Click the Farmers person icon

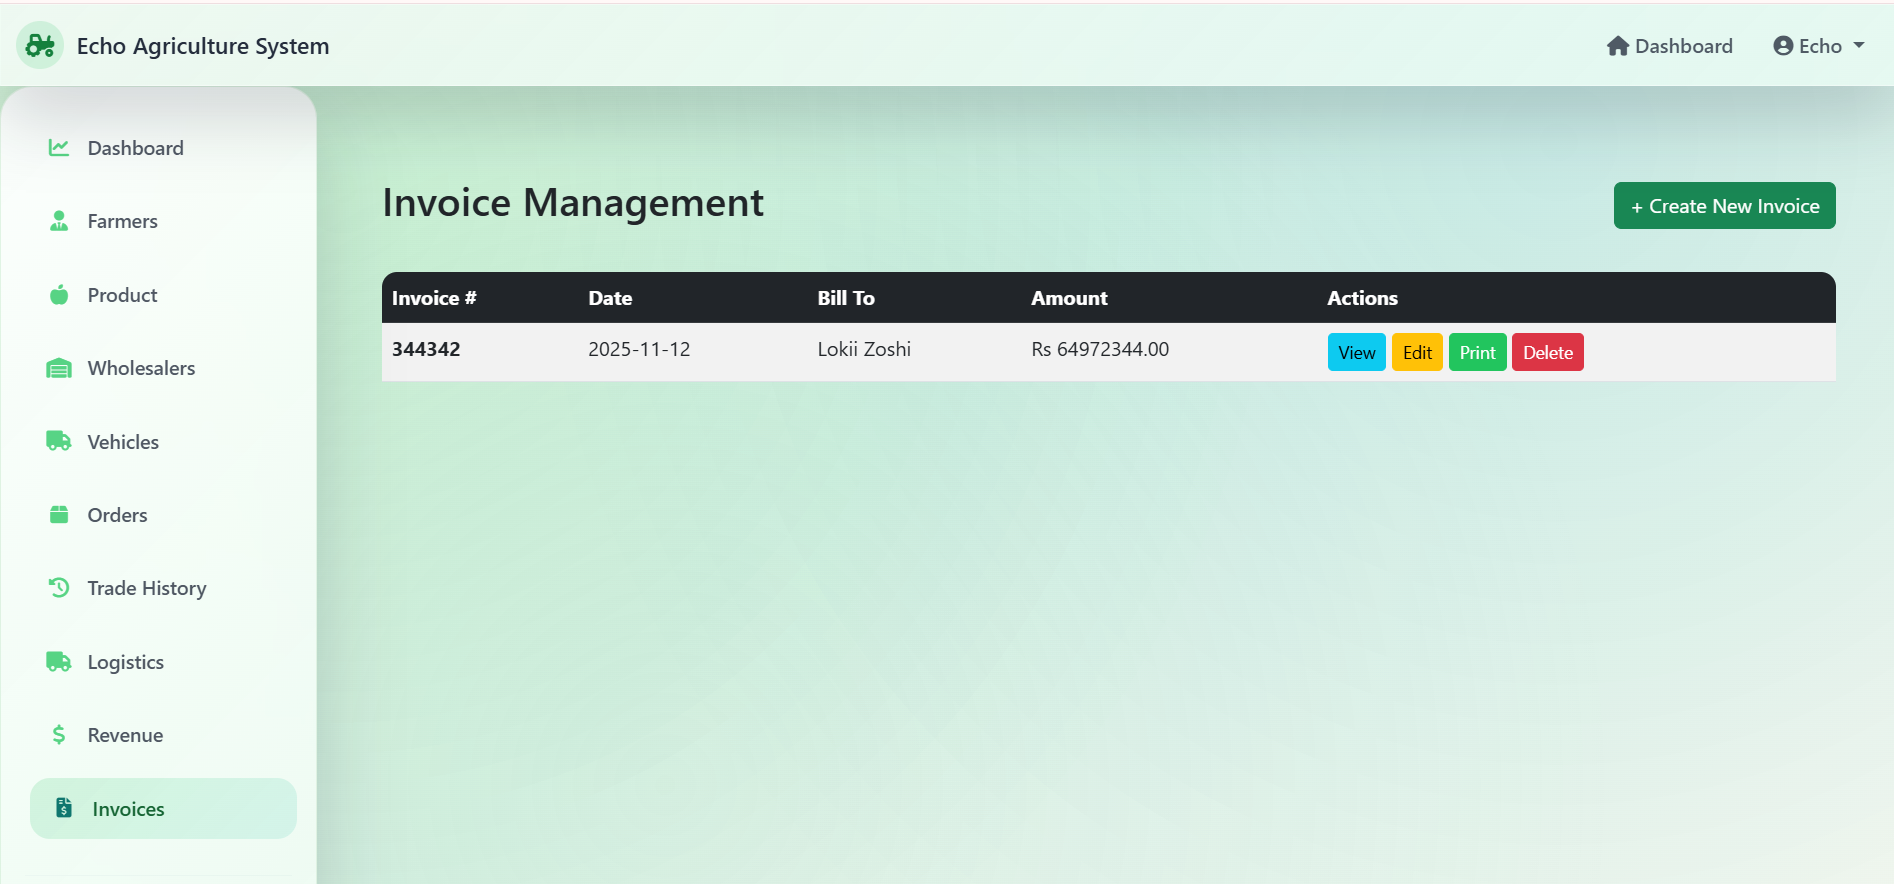59,221
